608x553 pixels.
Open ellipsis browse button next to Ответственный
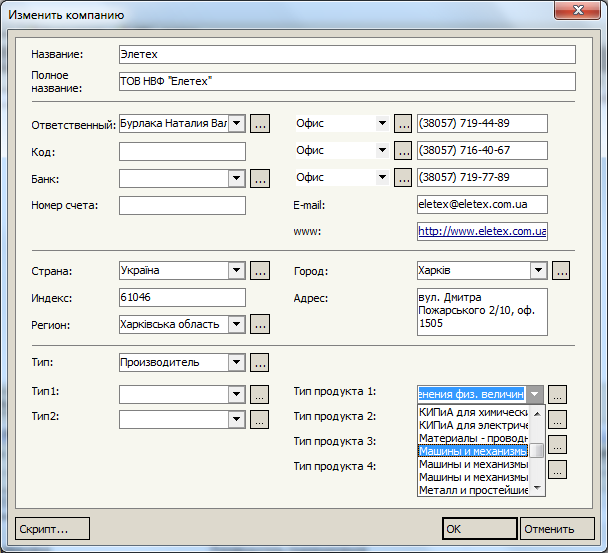[x=260, y=124]
